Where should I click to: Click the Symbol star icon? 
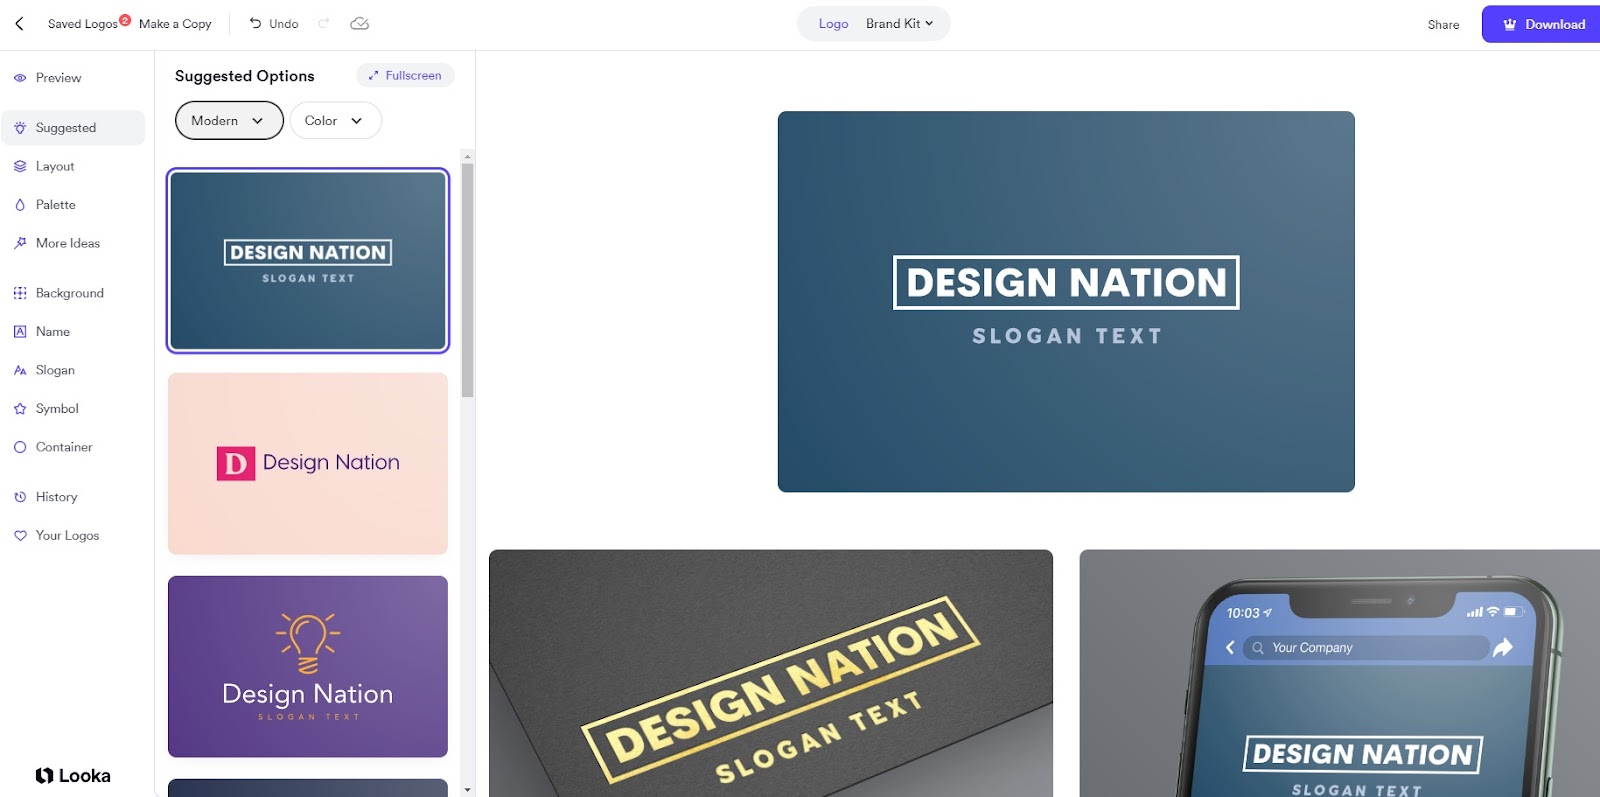click(x=20, y=409)
